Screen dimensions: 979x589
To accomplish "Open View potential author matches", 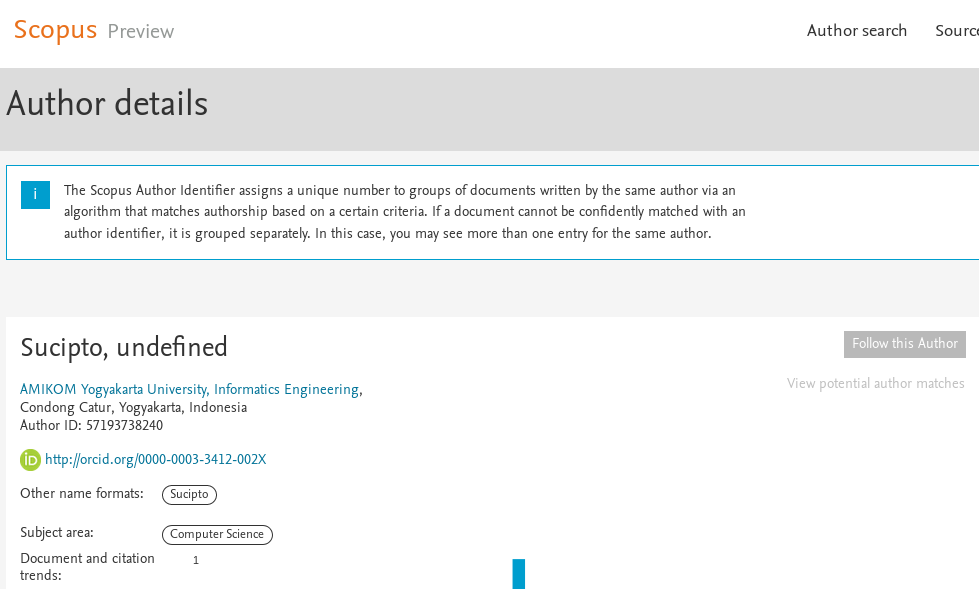I will [875, 383].
